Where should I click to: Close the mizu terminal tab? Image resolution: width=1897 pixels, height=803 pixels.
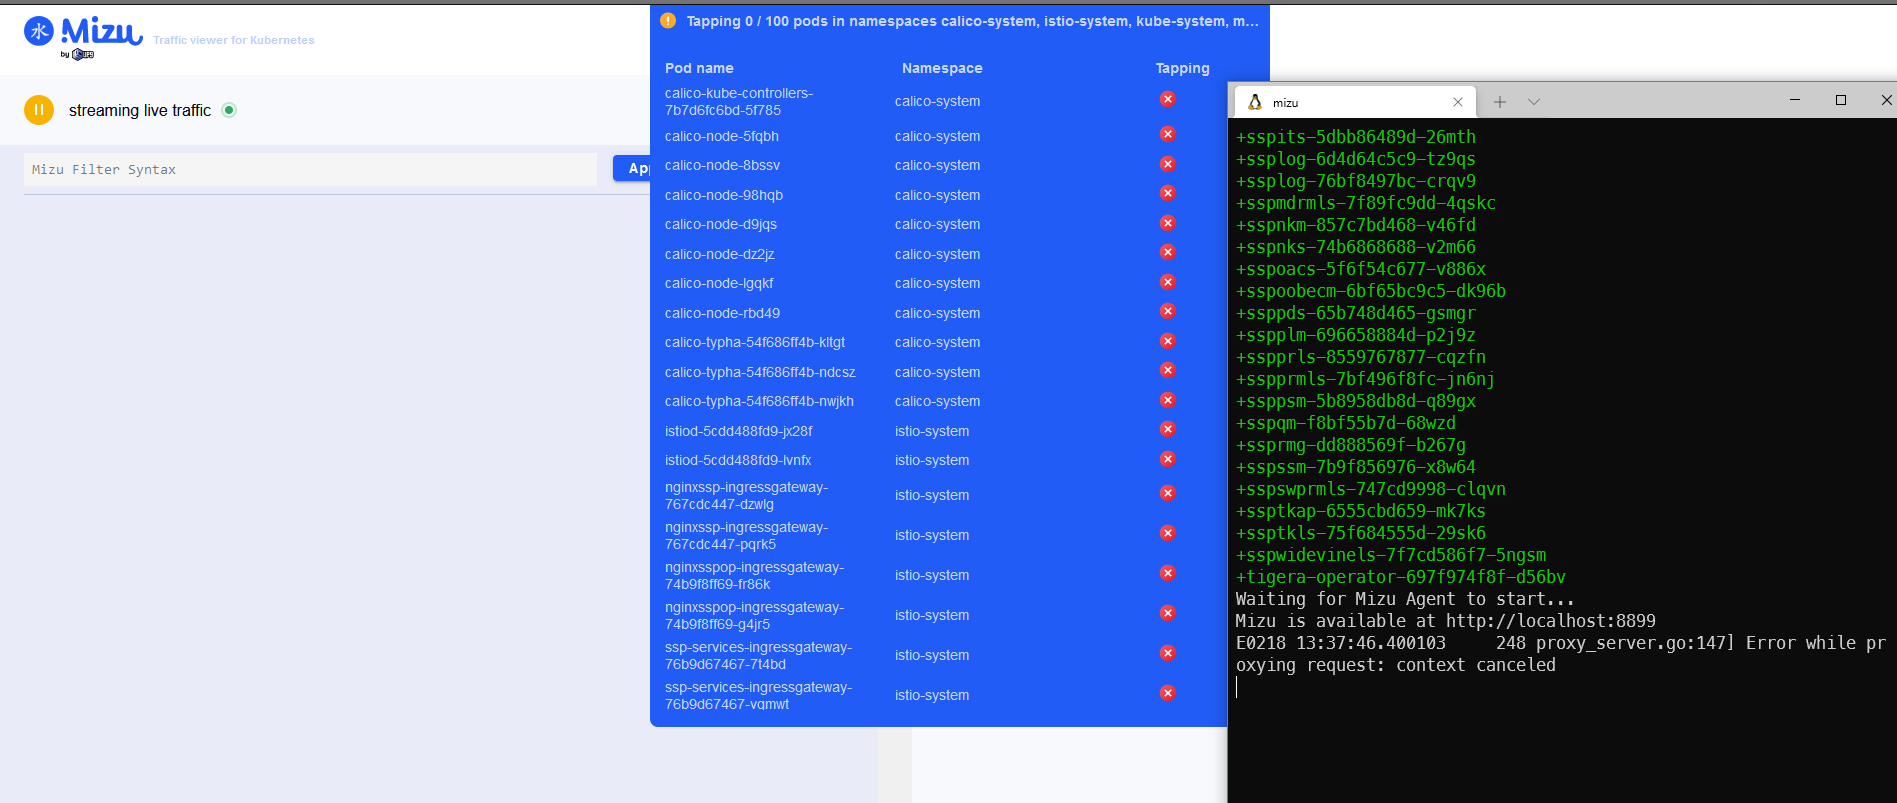[x=1458, y=102]
